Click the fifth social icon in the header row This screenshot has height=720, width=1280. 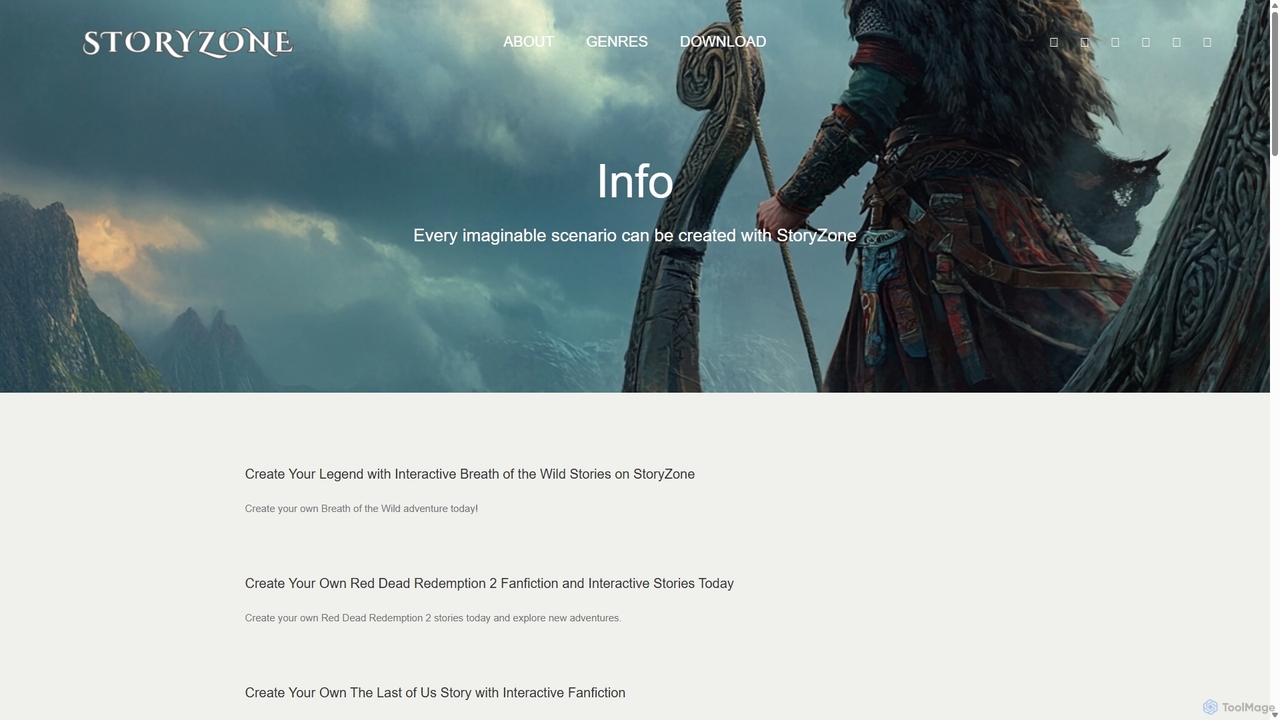(x=1176, y=42)
